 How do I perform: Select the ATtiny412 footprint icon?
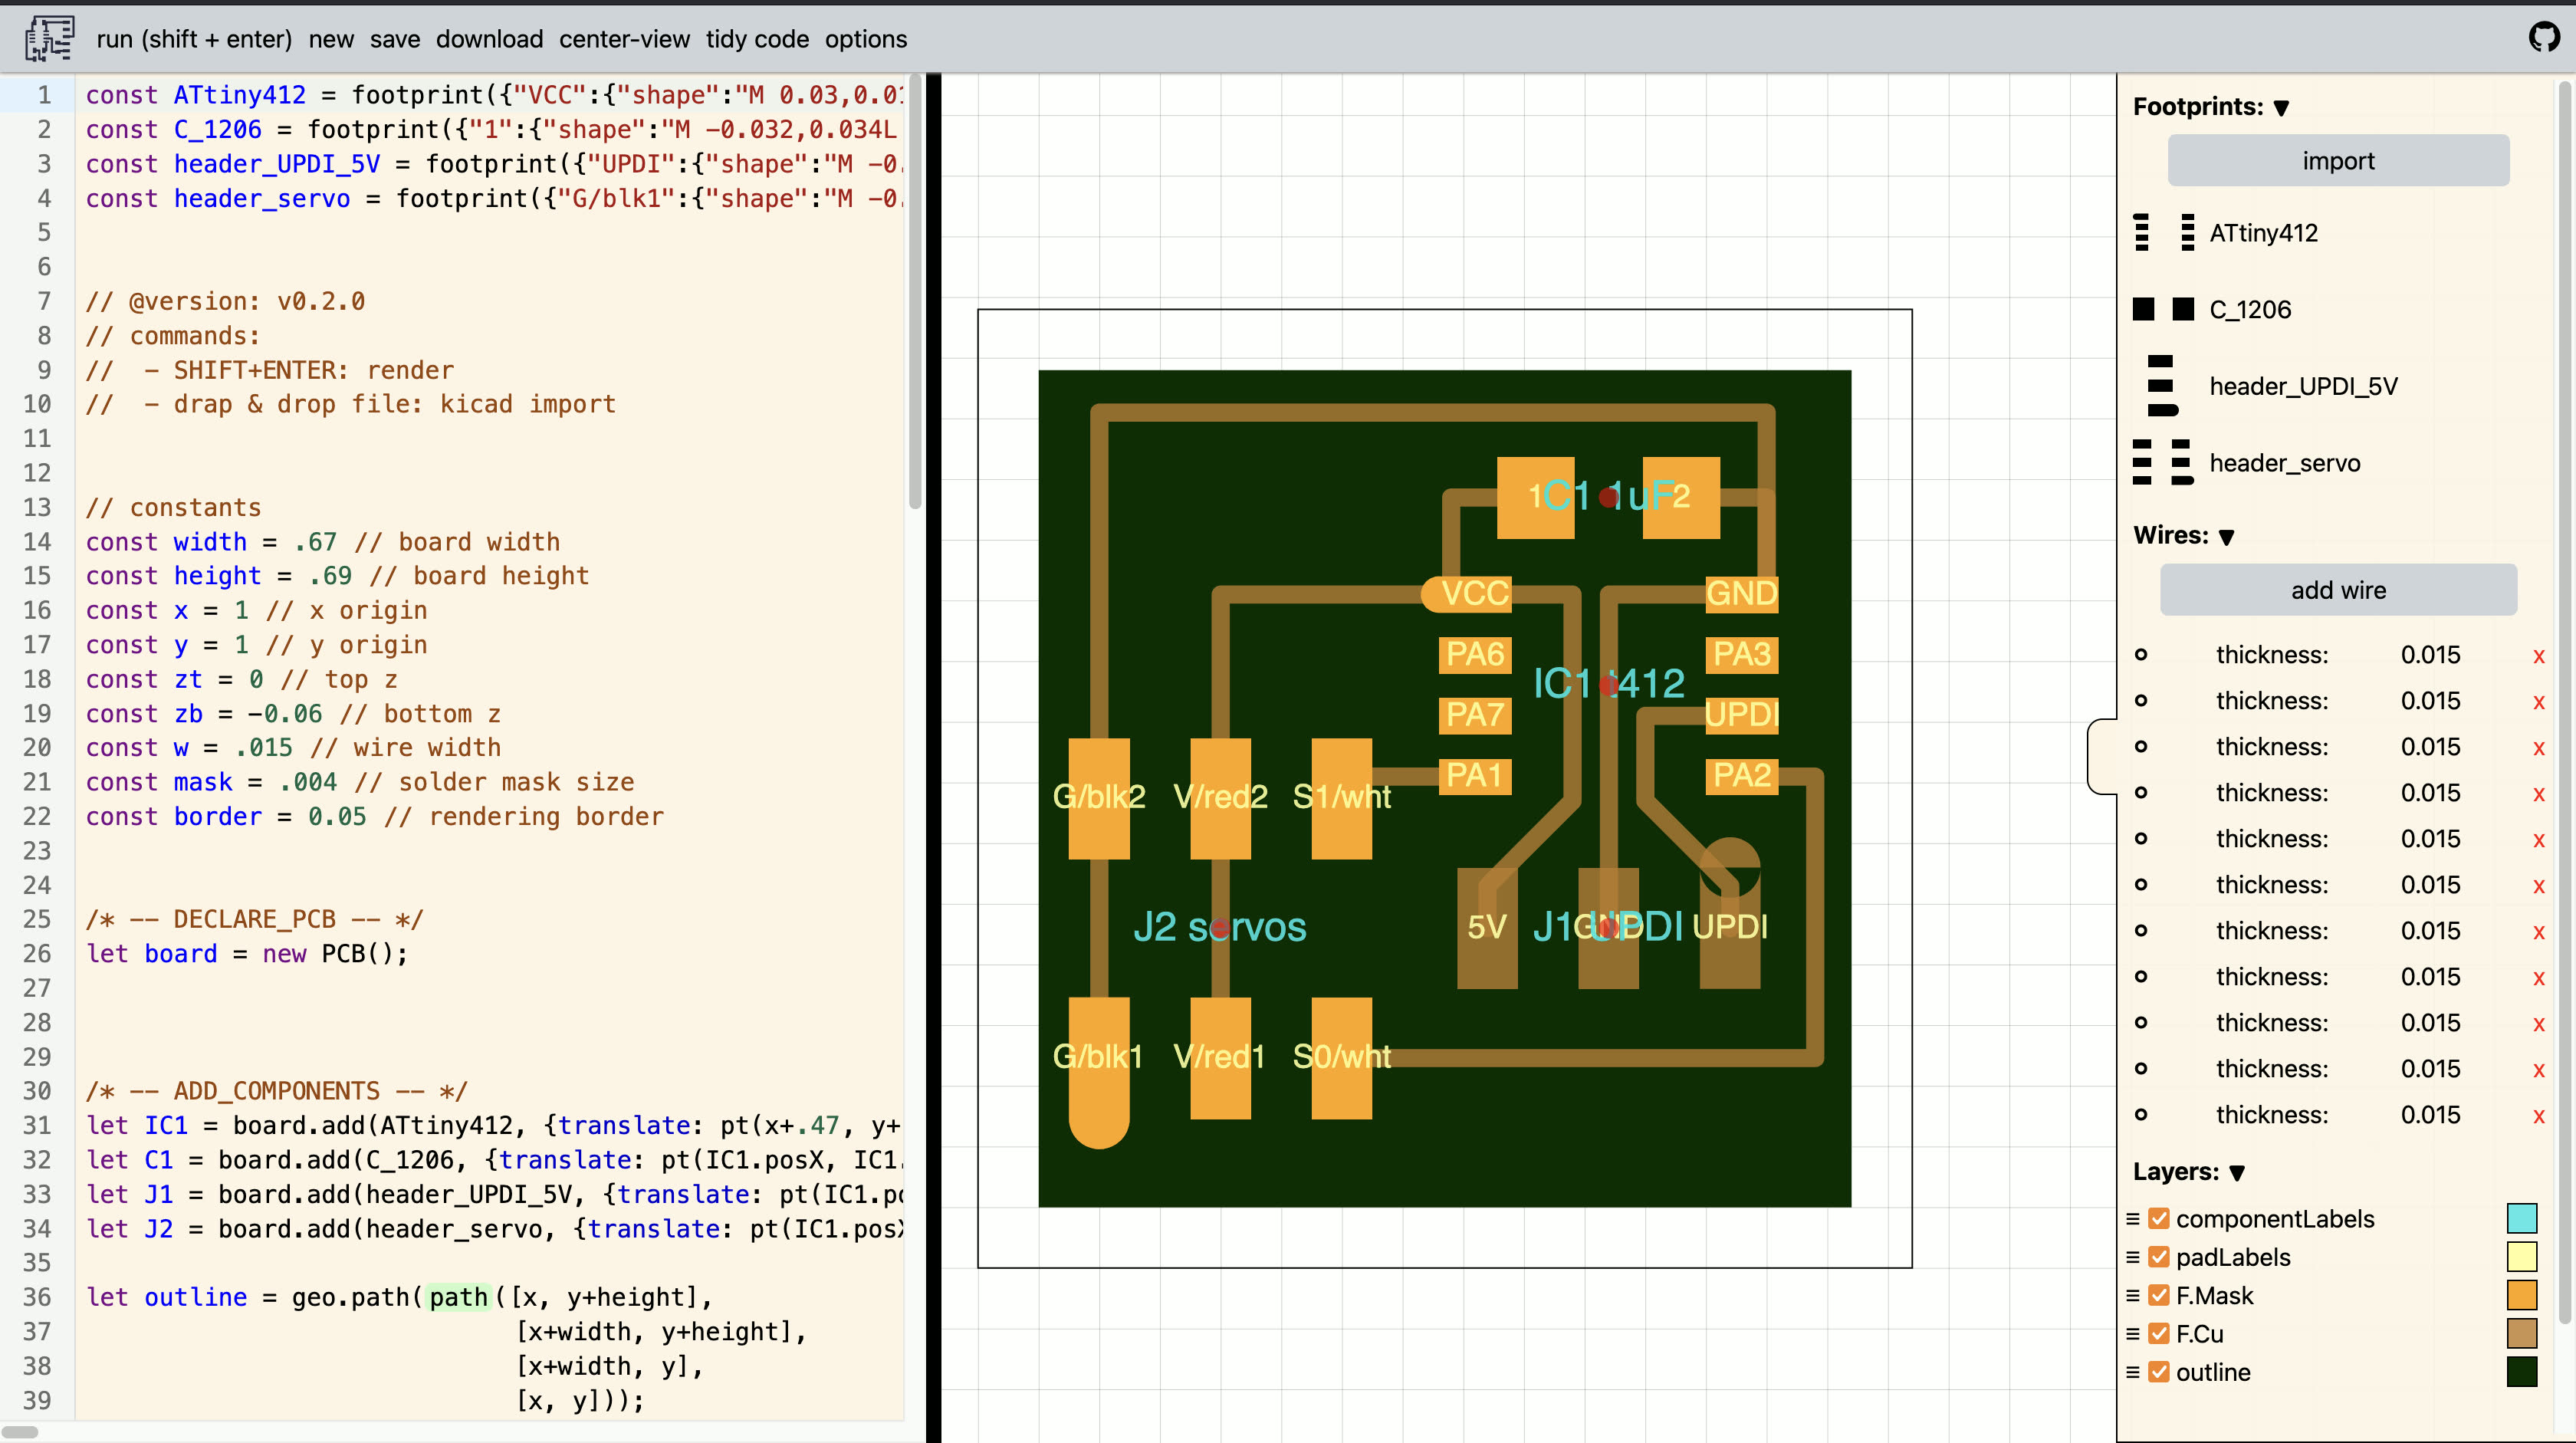pyautogui.click(x=2163, y=232)
